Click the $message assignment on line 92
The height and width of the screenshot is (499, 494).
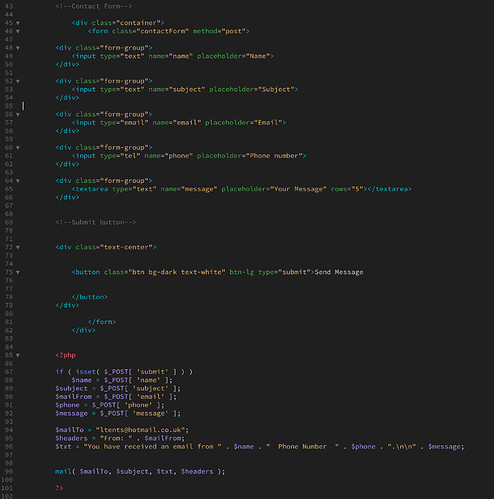118,413
